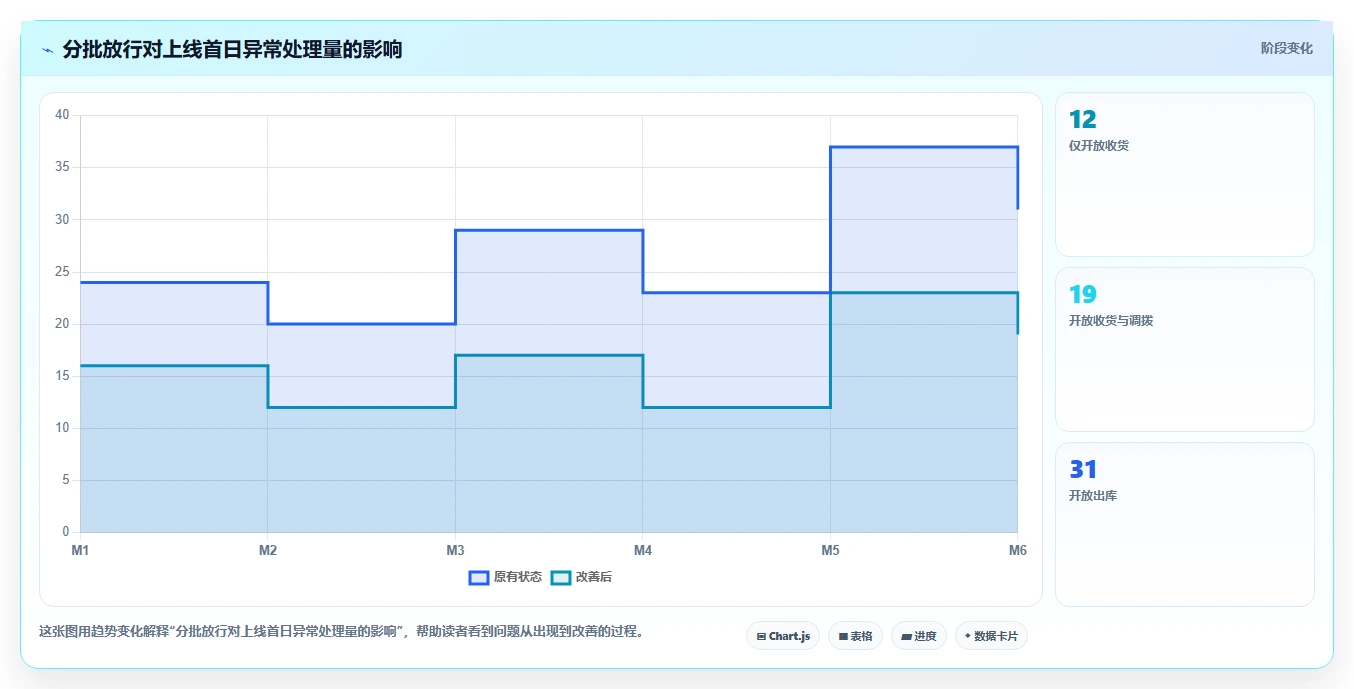Click the M5 x-axis label
1354x689 pixels.
[830, 550]
